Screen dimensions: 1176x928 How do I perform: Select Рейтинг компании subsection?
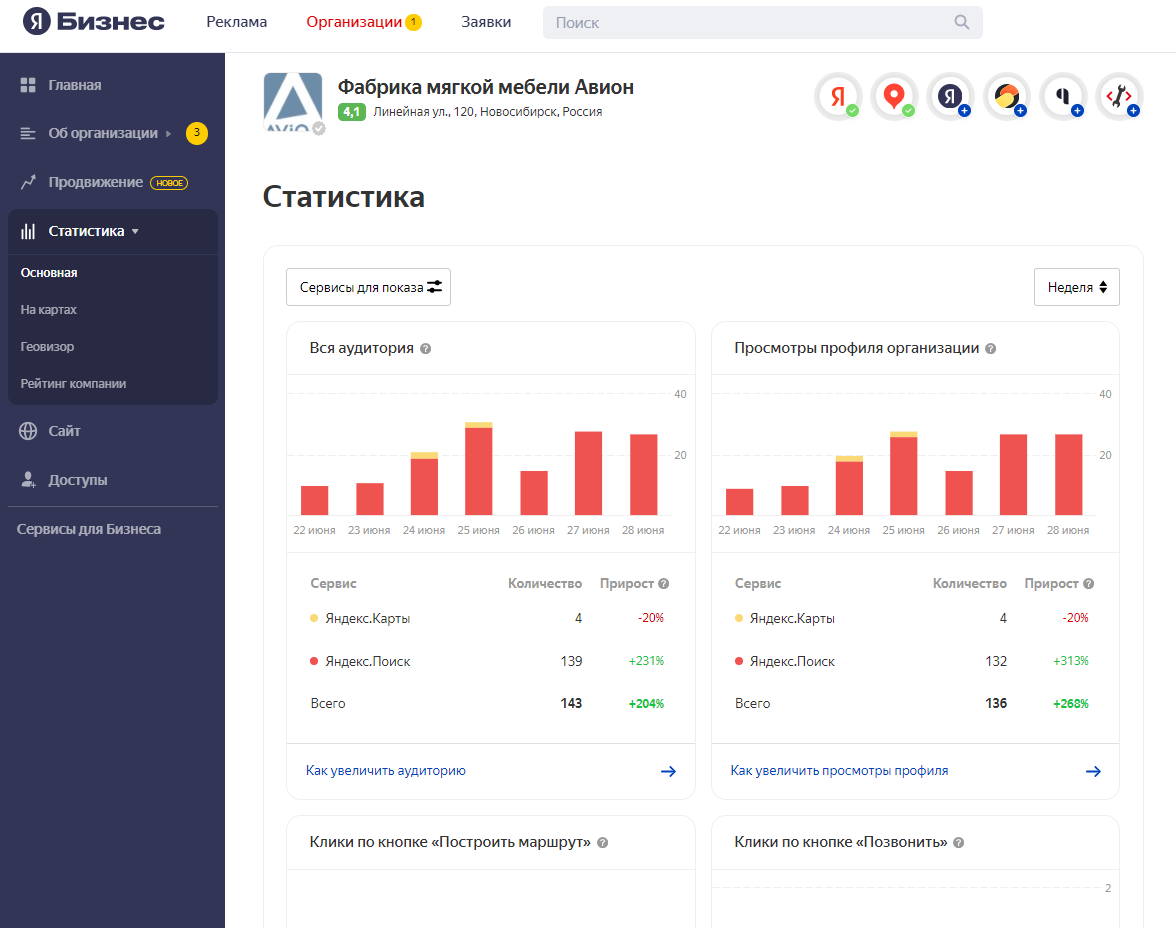click(74, 383)
